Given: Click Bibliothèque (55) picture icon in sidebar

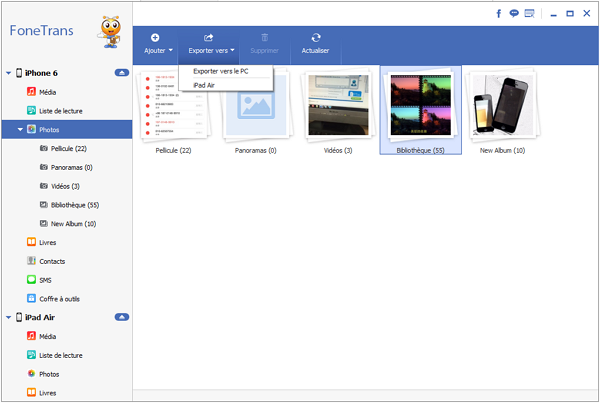Looking at the screenshot, I should tap(44, 204).
